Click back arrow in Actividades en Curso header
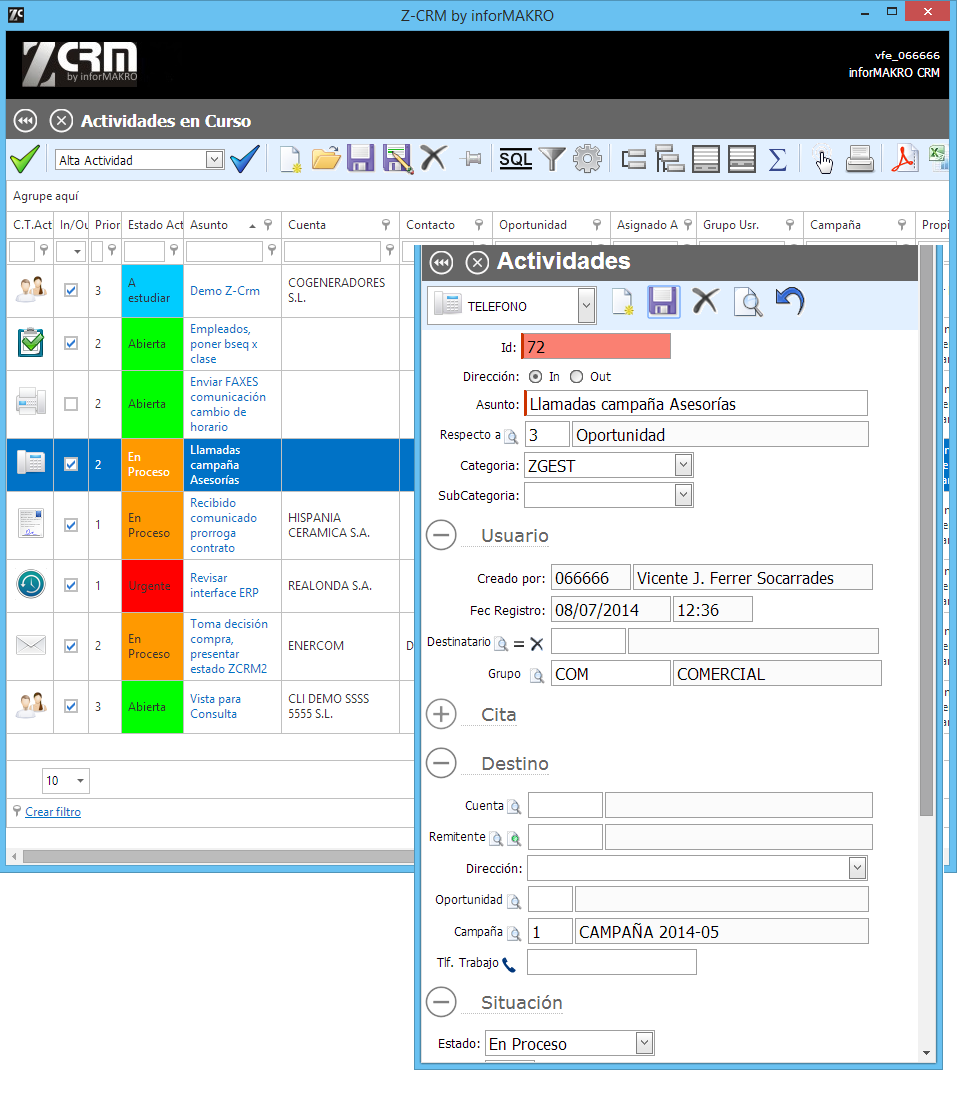 [x=26, y=121]
